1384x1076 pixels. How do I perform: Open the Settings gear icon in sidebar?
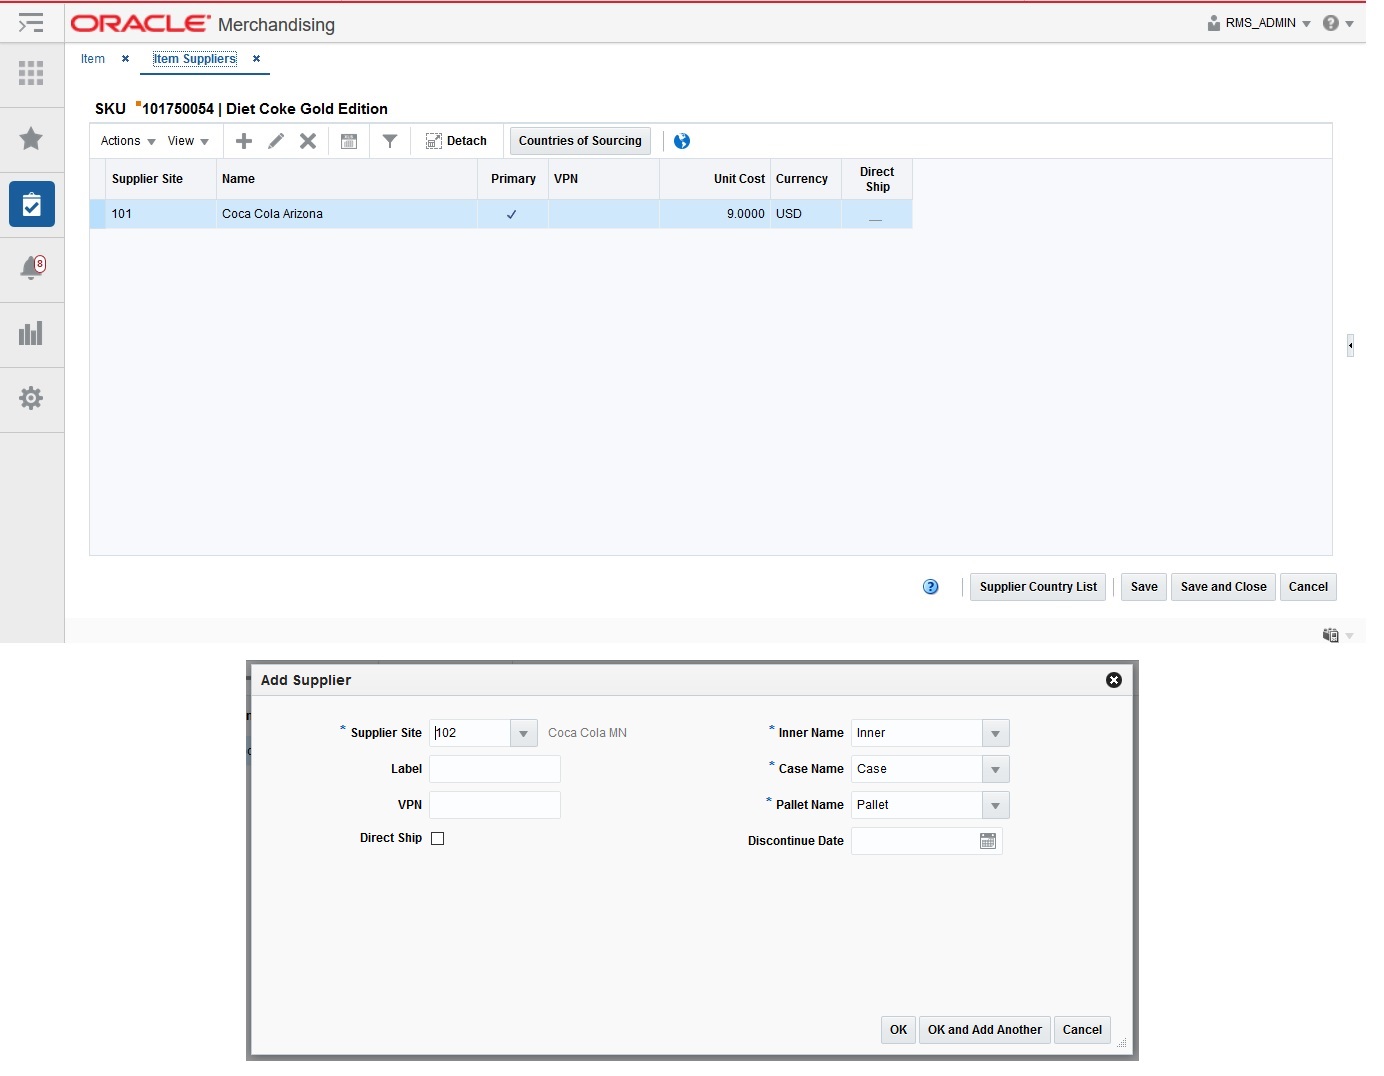point(31,398)
